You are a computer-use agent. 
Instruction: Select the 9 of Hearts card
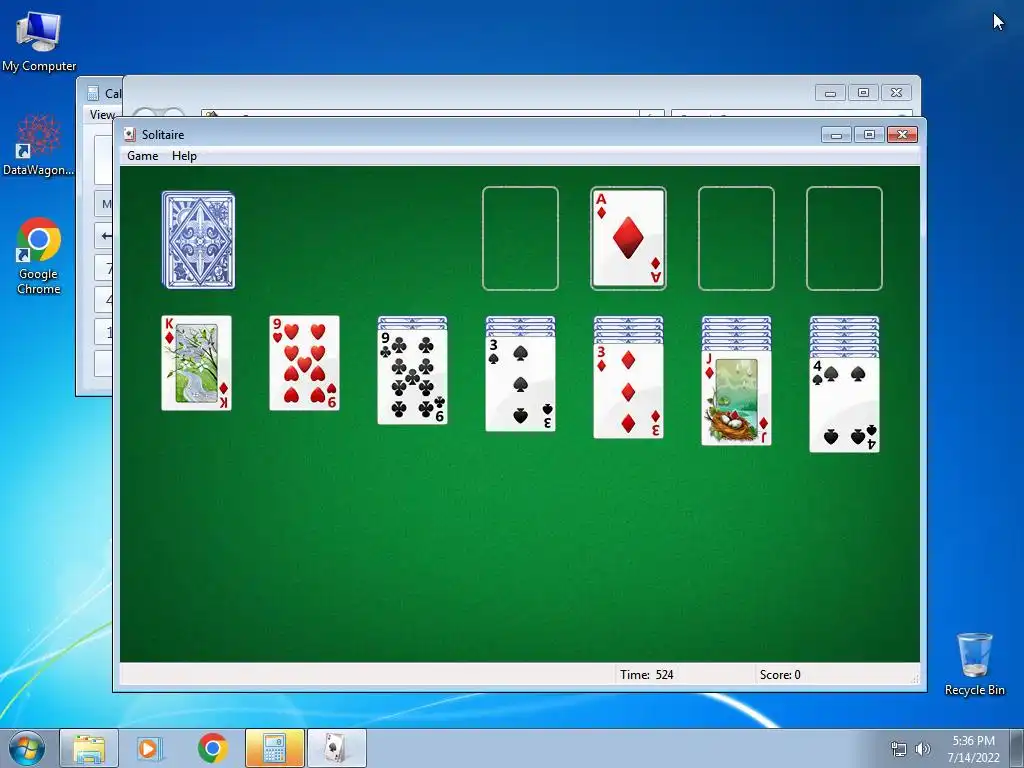[x=304, y=363]
